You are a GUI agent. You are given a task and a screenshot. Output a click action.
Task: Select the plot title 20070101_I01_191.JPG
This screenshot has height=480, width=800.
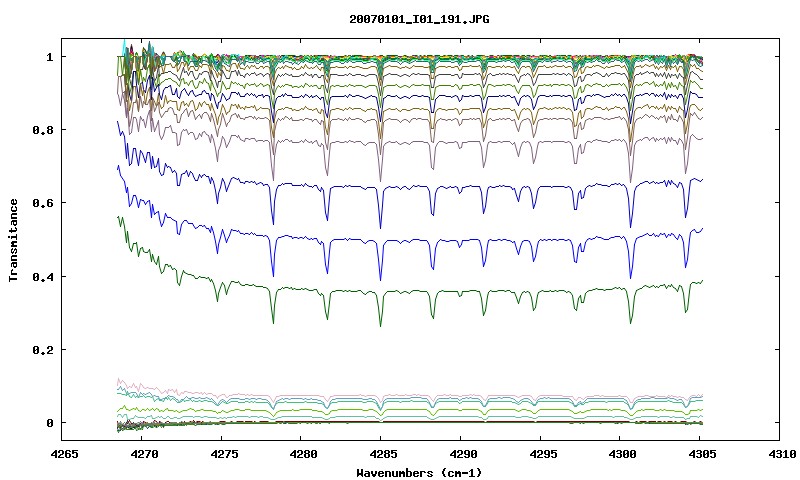click(419, 19)
